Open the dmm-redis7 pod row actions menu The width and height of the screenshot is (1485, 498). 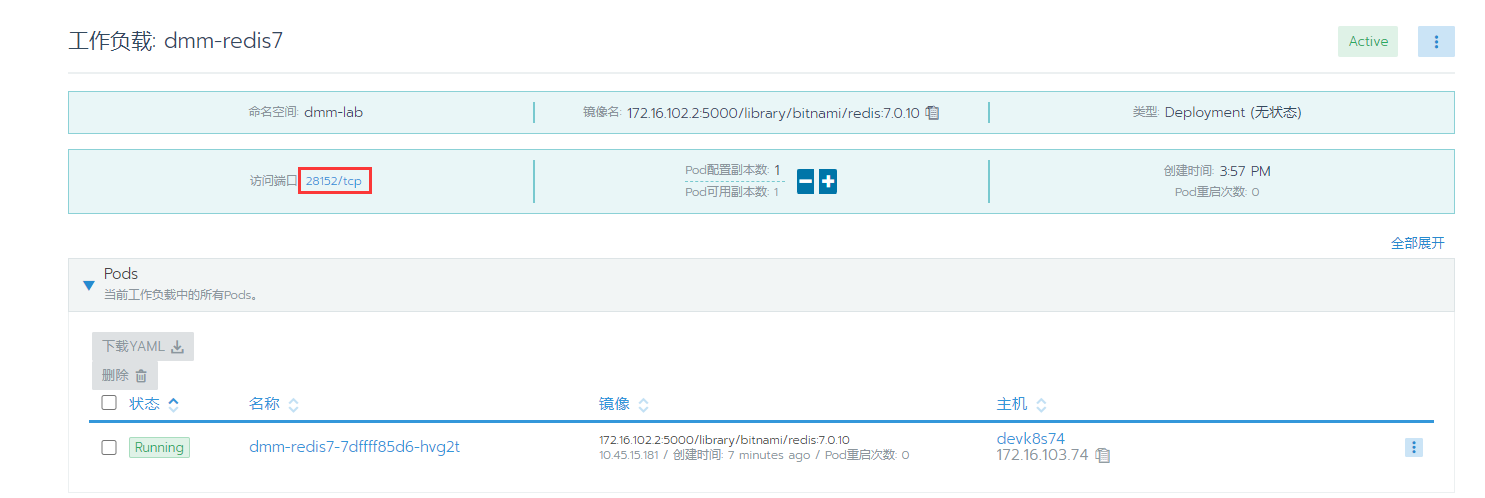tap(1413, 447)
